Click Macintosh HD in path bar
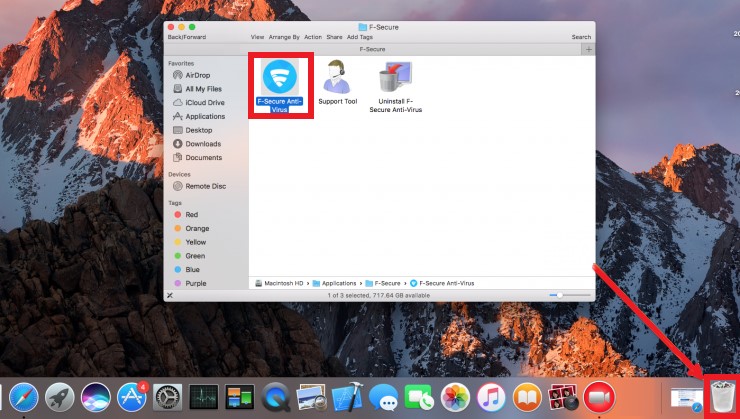Image resolution: width=740 pixels, height=419 pixels. pos(279,283)
